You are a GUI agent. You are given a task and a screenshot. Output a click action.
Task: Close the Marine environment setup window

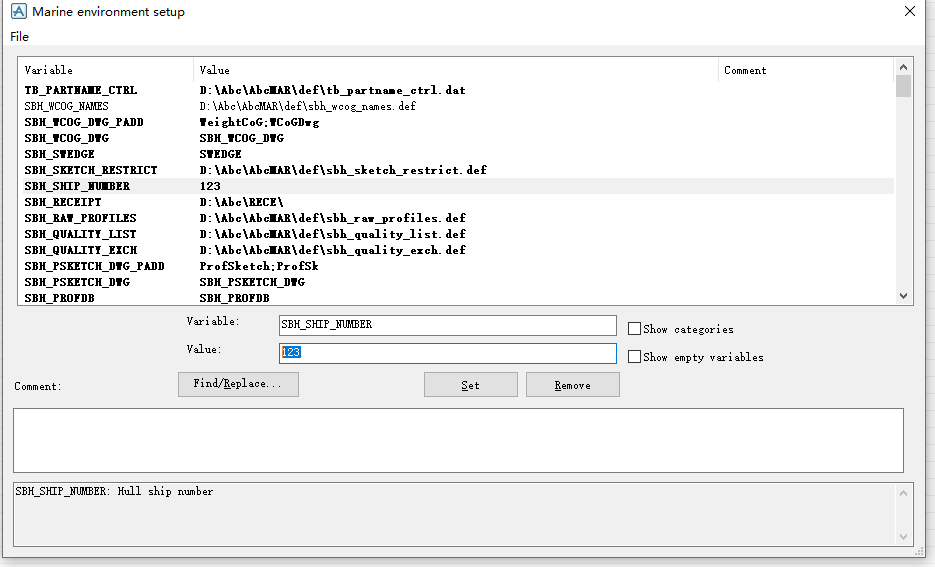coord(909,12)
